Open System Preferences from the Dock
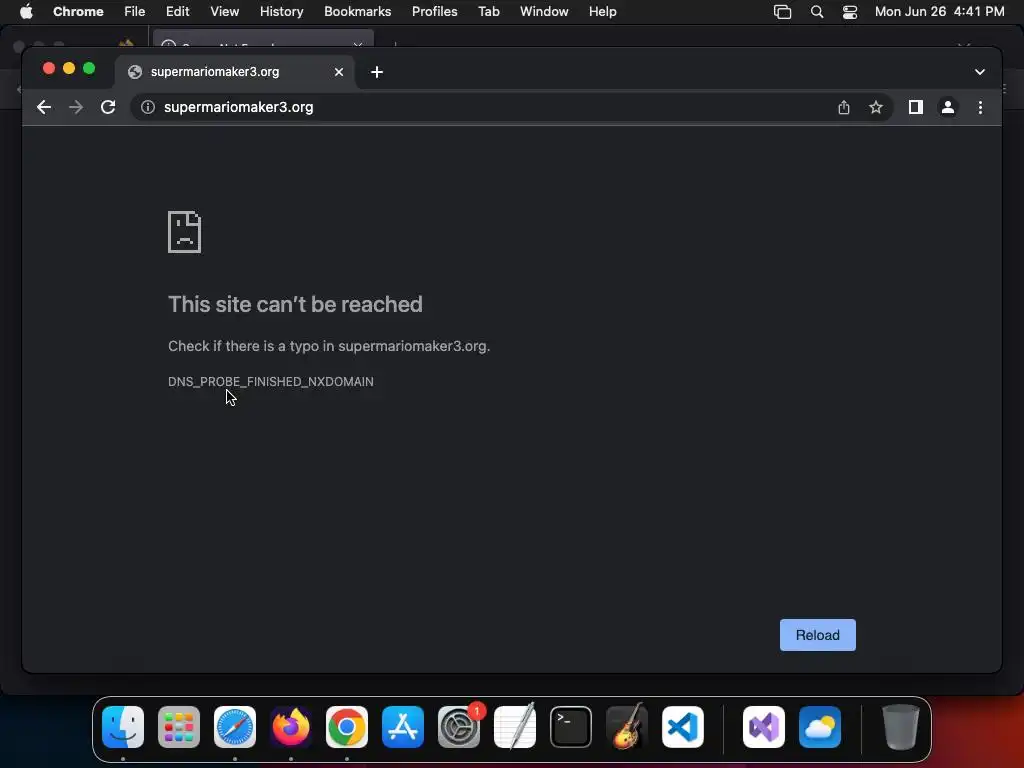 pos(459,727)
